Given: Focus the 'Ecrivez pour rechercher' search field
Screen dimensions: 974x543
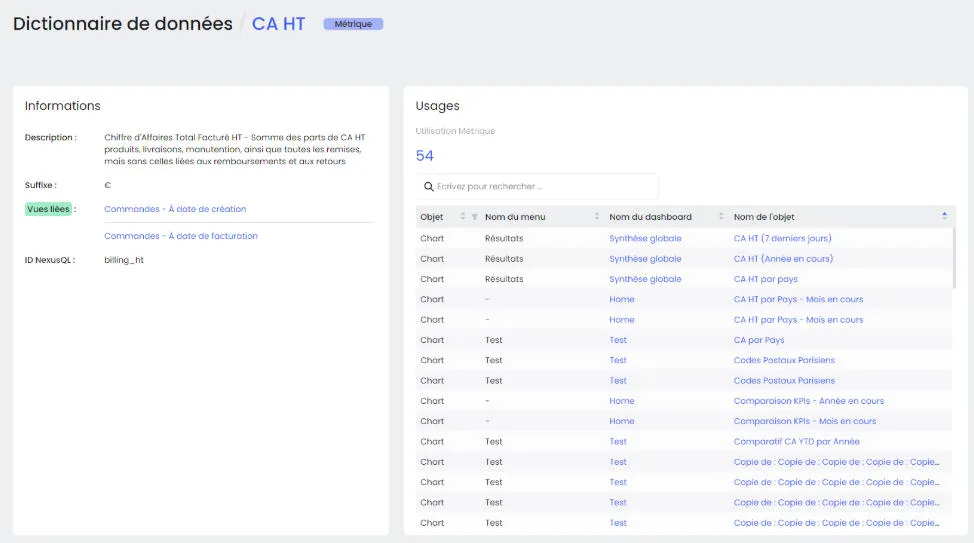Looking at the screenshot, I should click(537, 186).
